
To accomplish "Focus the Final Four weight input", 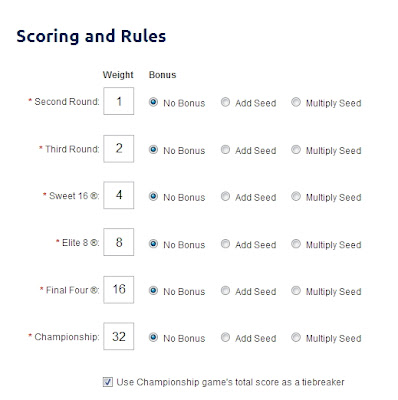I will [x=119, y=290].
